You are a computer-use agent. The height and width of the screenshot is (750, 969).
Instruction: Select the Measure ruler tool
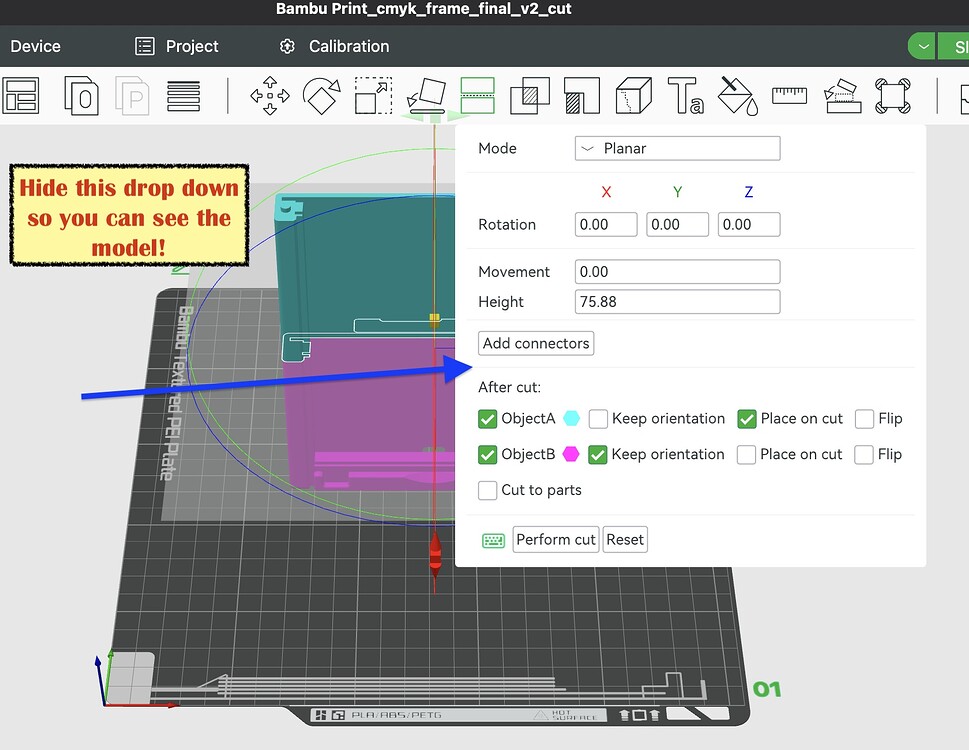(789, 96)
